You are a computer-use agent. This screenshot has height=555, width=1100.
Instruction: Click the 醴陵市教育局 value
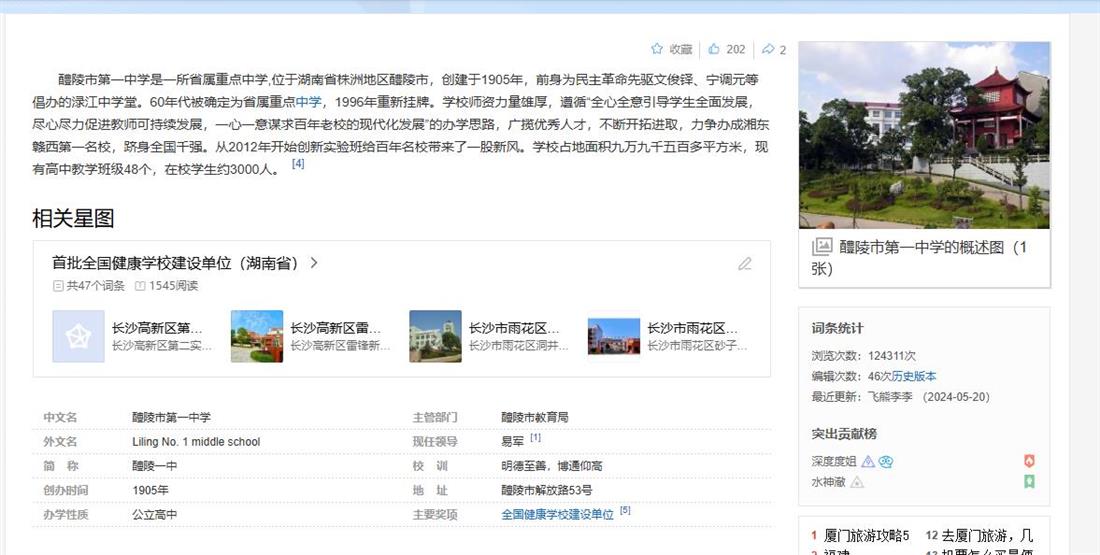pyautogui.click(x=535, y=417)
